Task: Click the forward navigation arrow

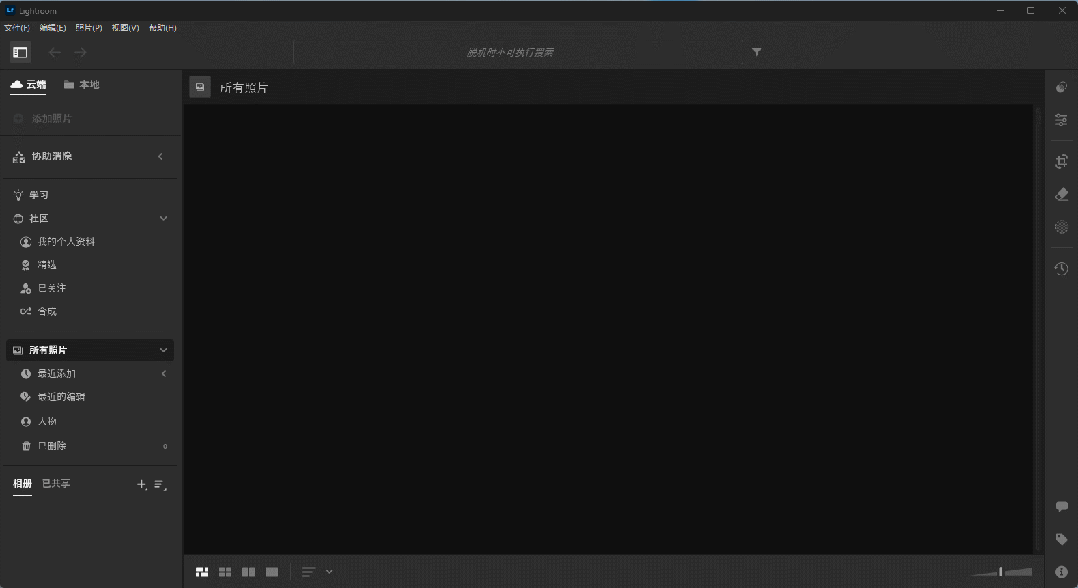Action: tap(80, 52)
